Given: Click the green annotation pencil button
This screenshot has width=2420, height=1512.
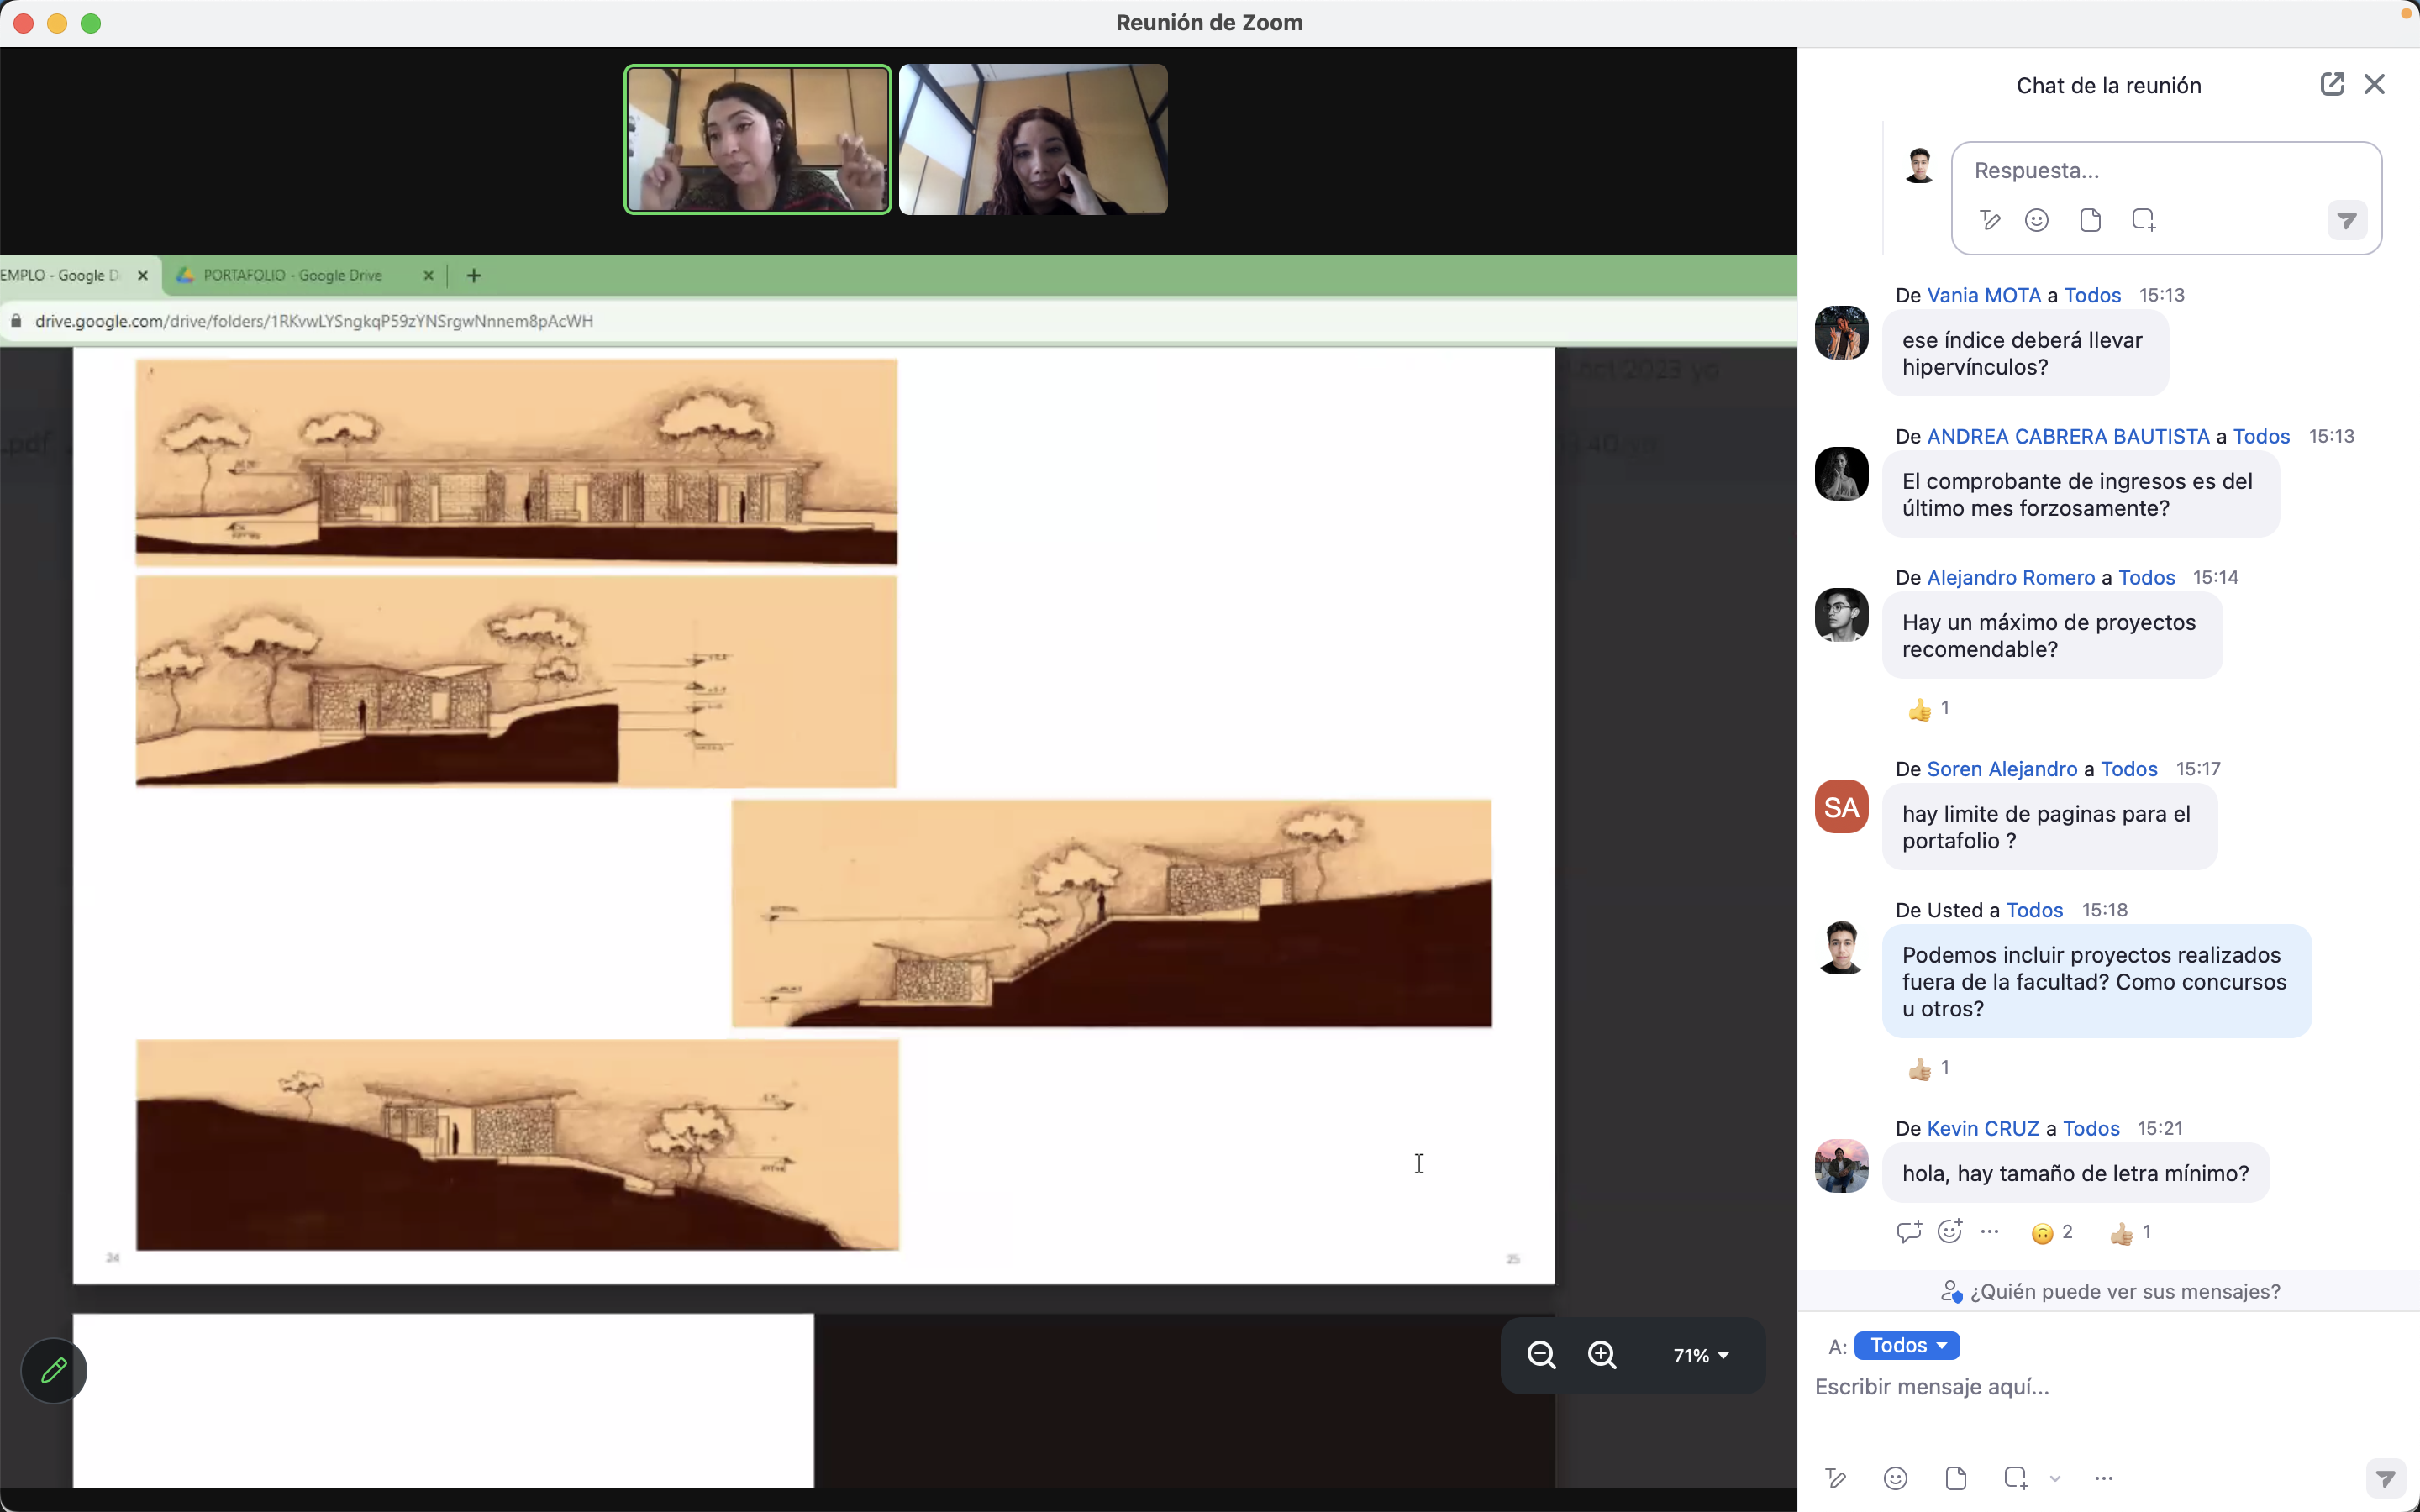Looking at the screenshot, I should [x=54, y=1370].
